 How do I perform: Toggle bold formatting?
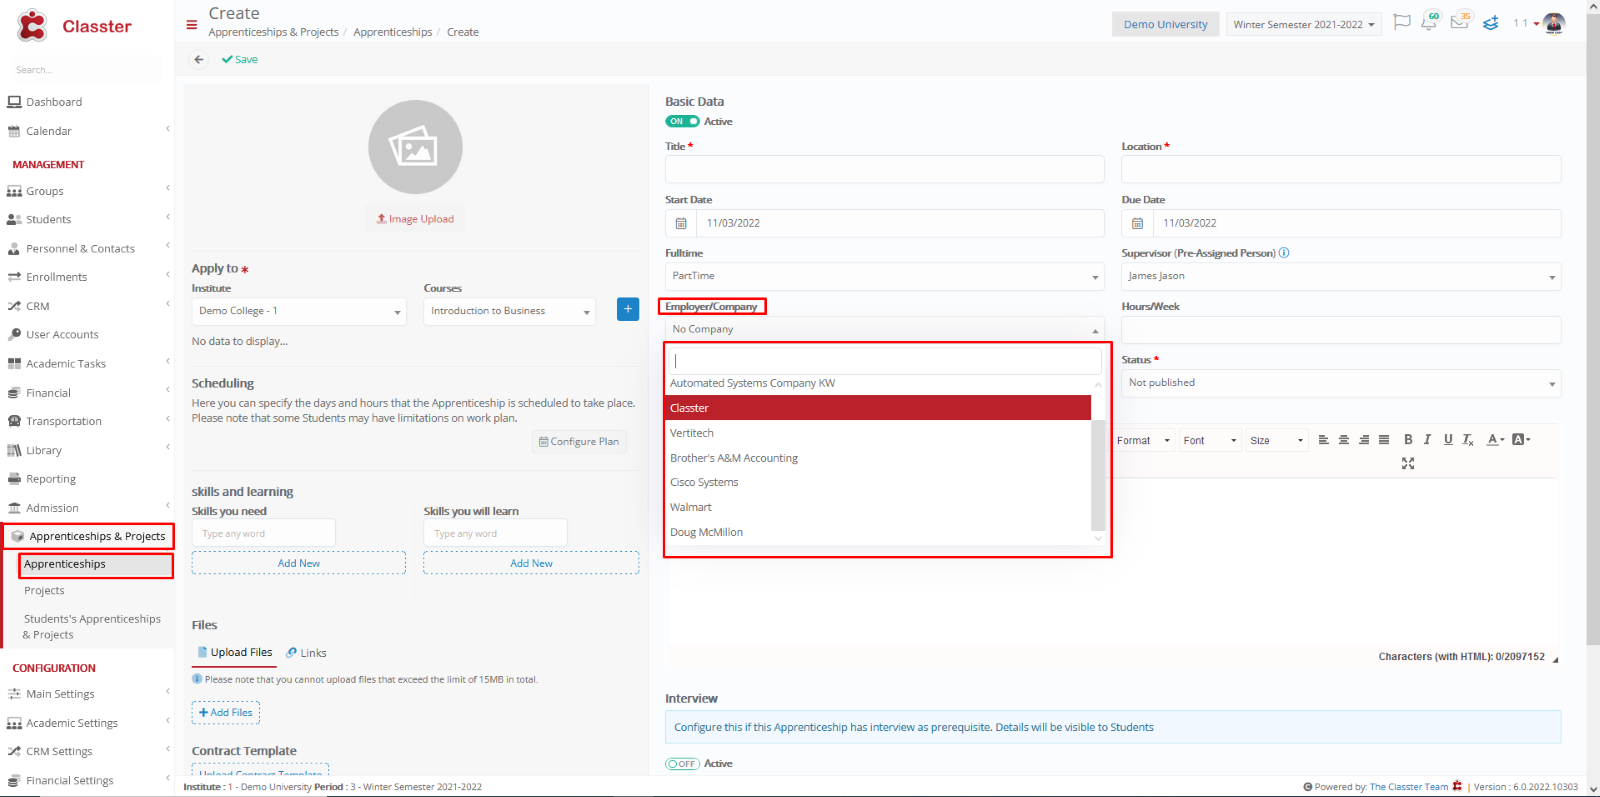click(1408, 440)
